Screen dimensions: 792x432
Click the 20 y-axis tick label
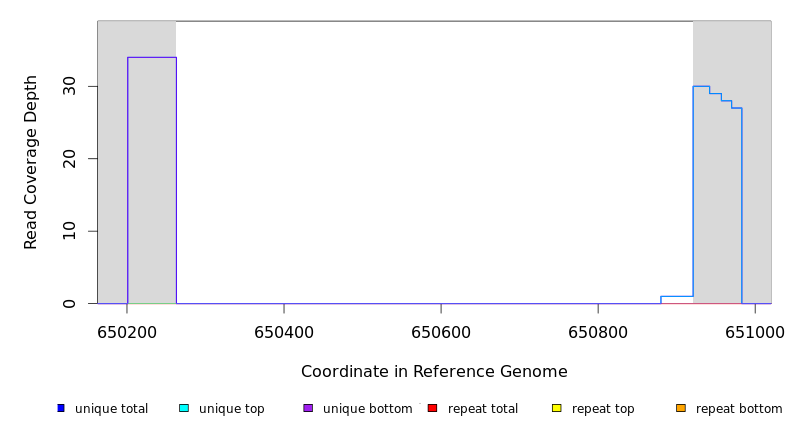pos(69,159)
